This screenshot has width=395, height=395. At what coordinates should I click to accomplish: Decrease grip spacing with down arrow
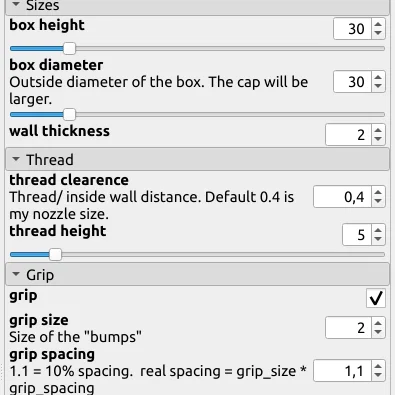point(378,375)
